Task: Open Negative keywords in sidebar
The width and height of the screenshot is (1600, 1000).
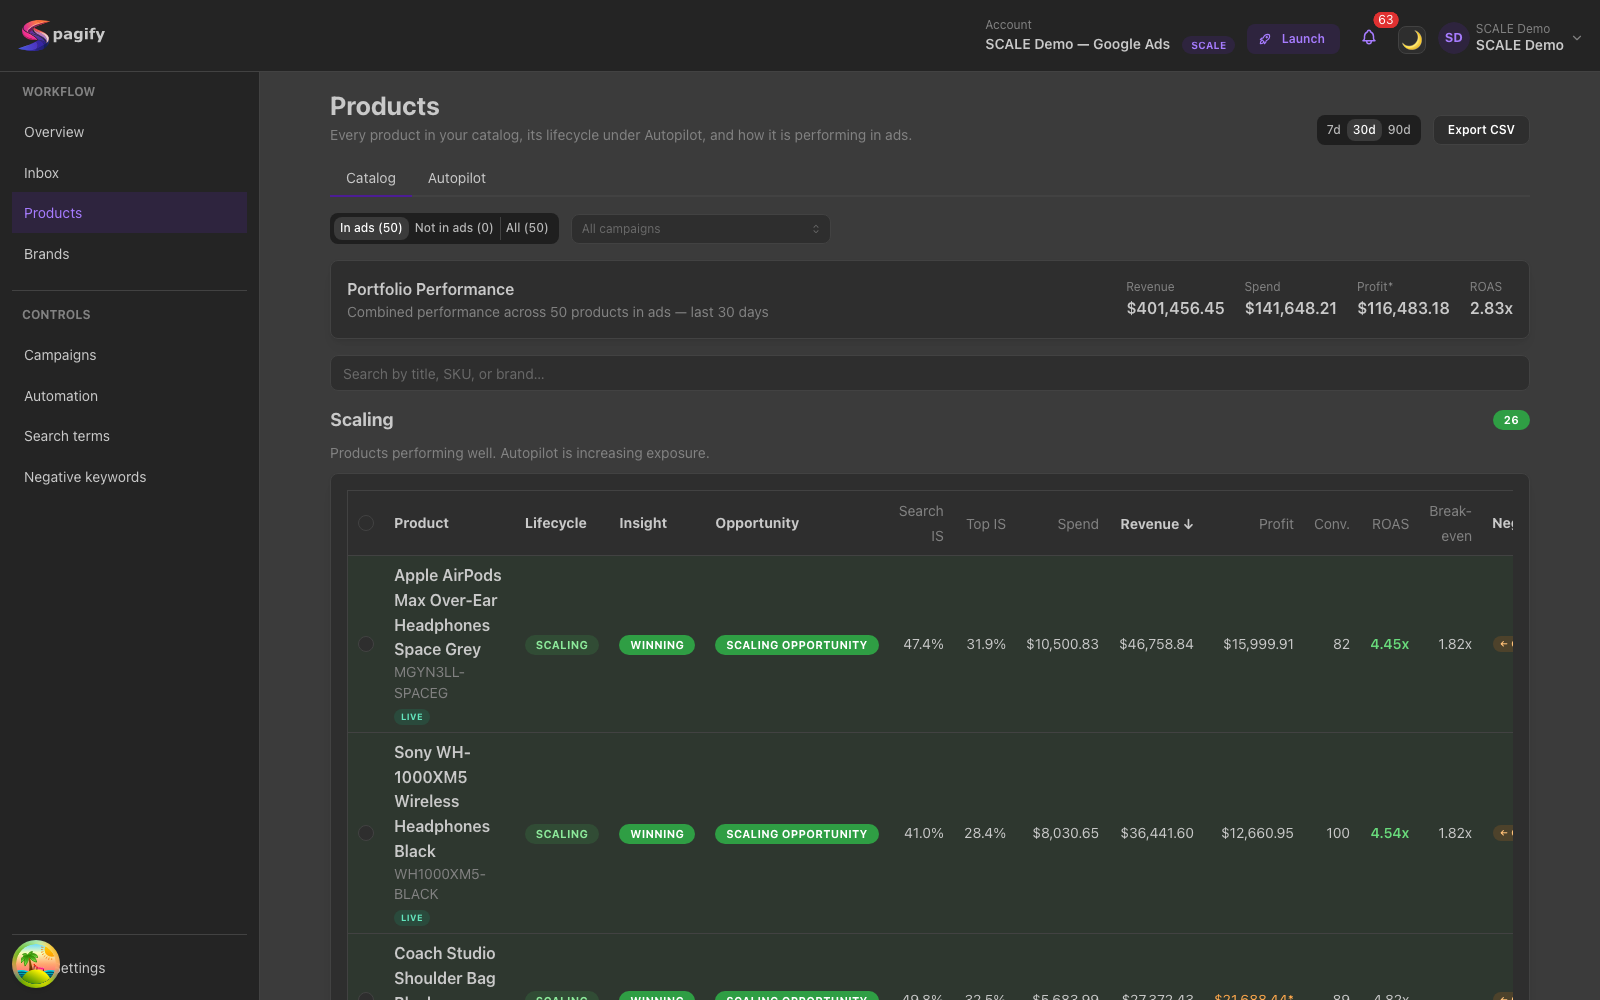Action: point(129,477)
